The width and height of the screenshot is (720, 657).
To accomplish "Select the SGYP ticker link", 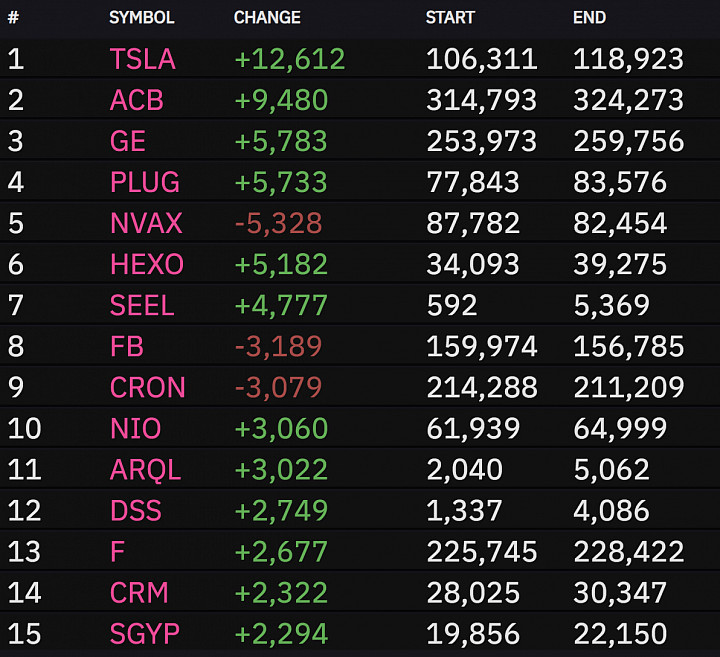I will pos(145,634).
